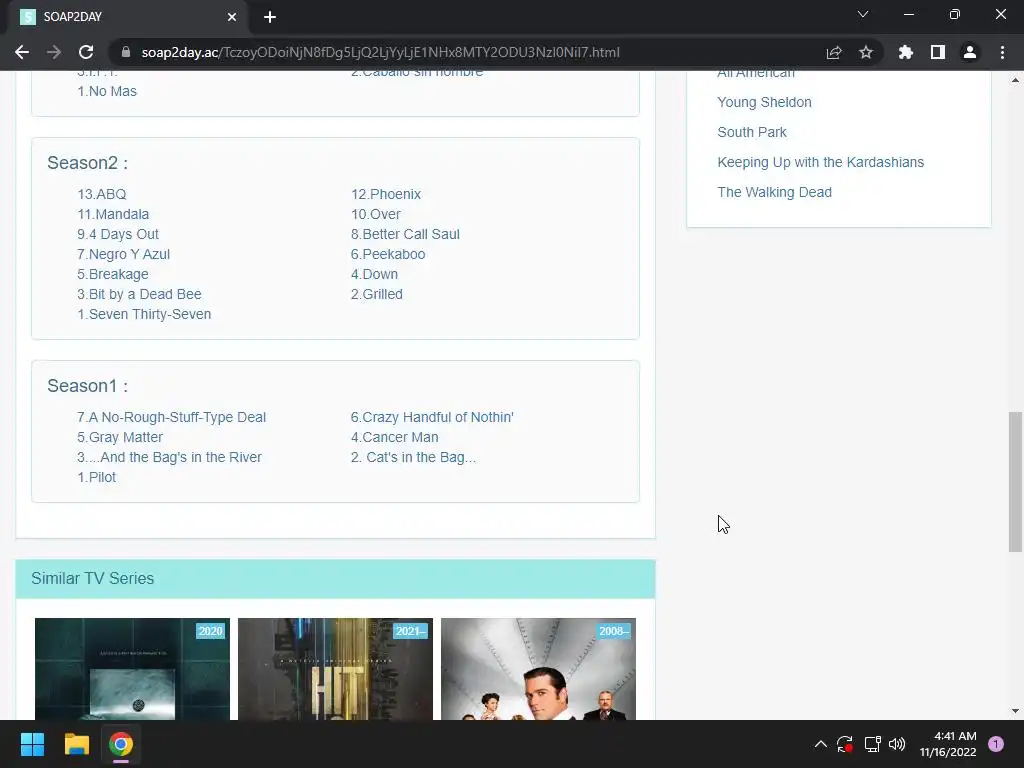Open episode 3....And the Bag's in the River
Screen dimensions: 1024x768
click(x=169, y=457)
